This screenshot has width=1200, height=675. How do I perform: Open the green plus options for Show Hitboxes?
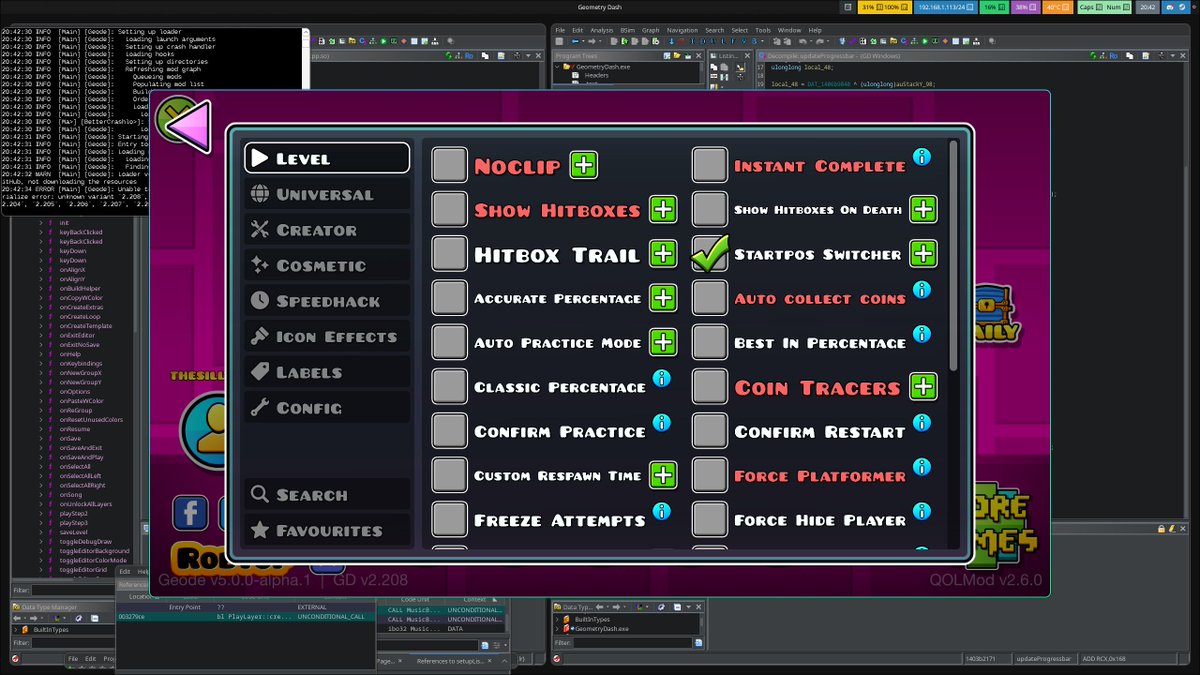(x=663, y=209)
